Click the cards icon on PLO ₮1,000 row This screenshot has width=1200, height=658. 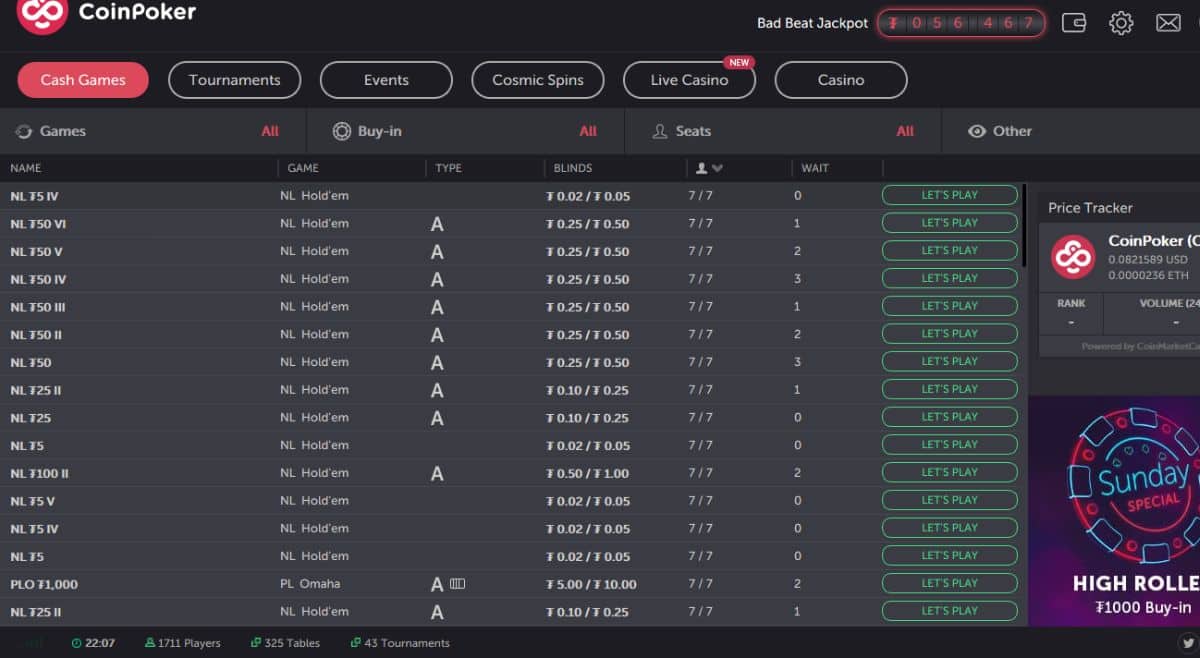458,583
